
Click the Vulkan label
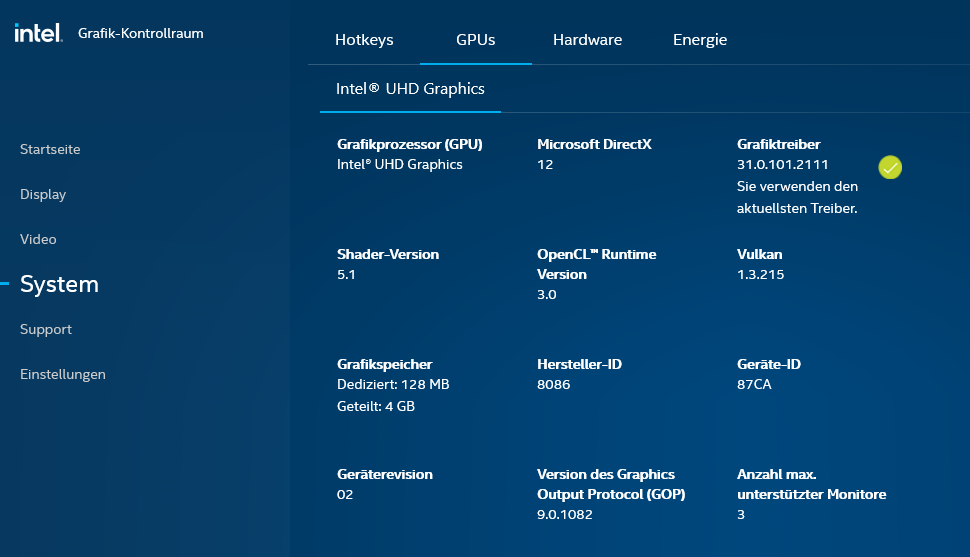click(759, 254)
